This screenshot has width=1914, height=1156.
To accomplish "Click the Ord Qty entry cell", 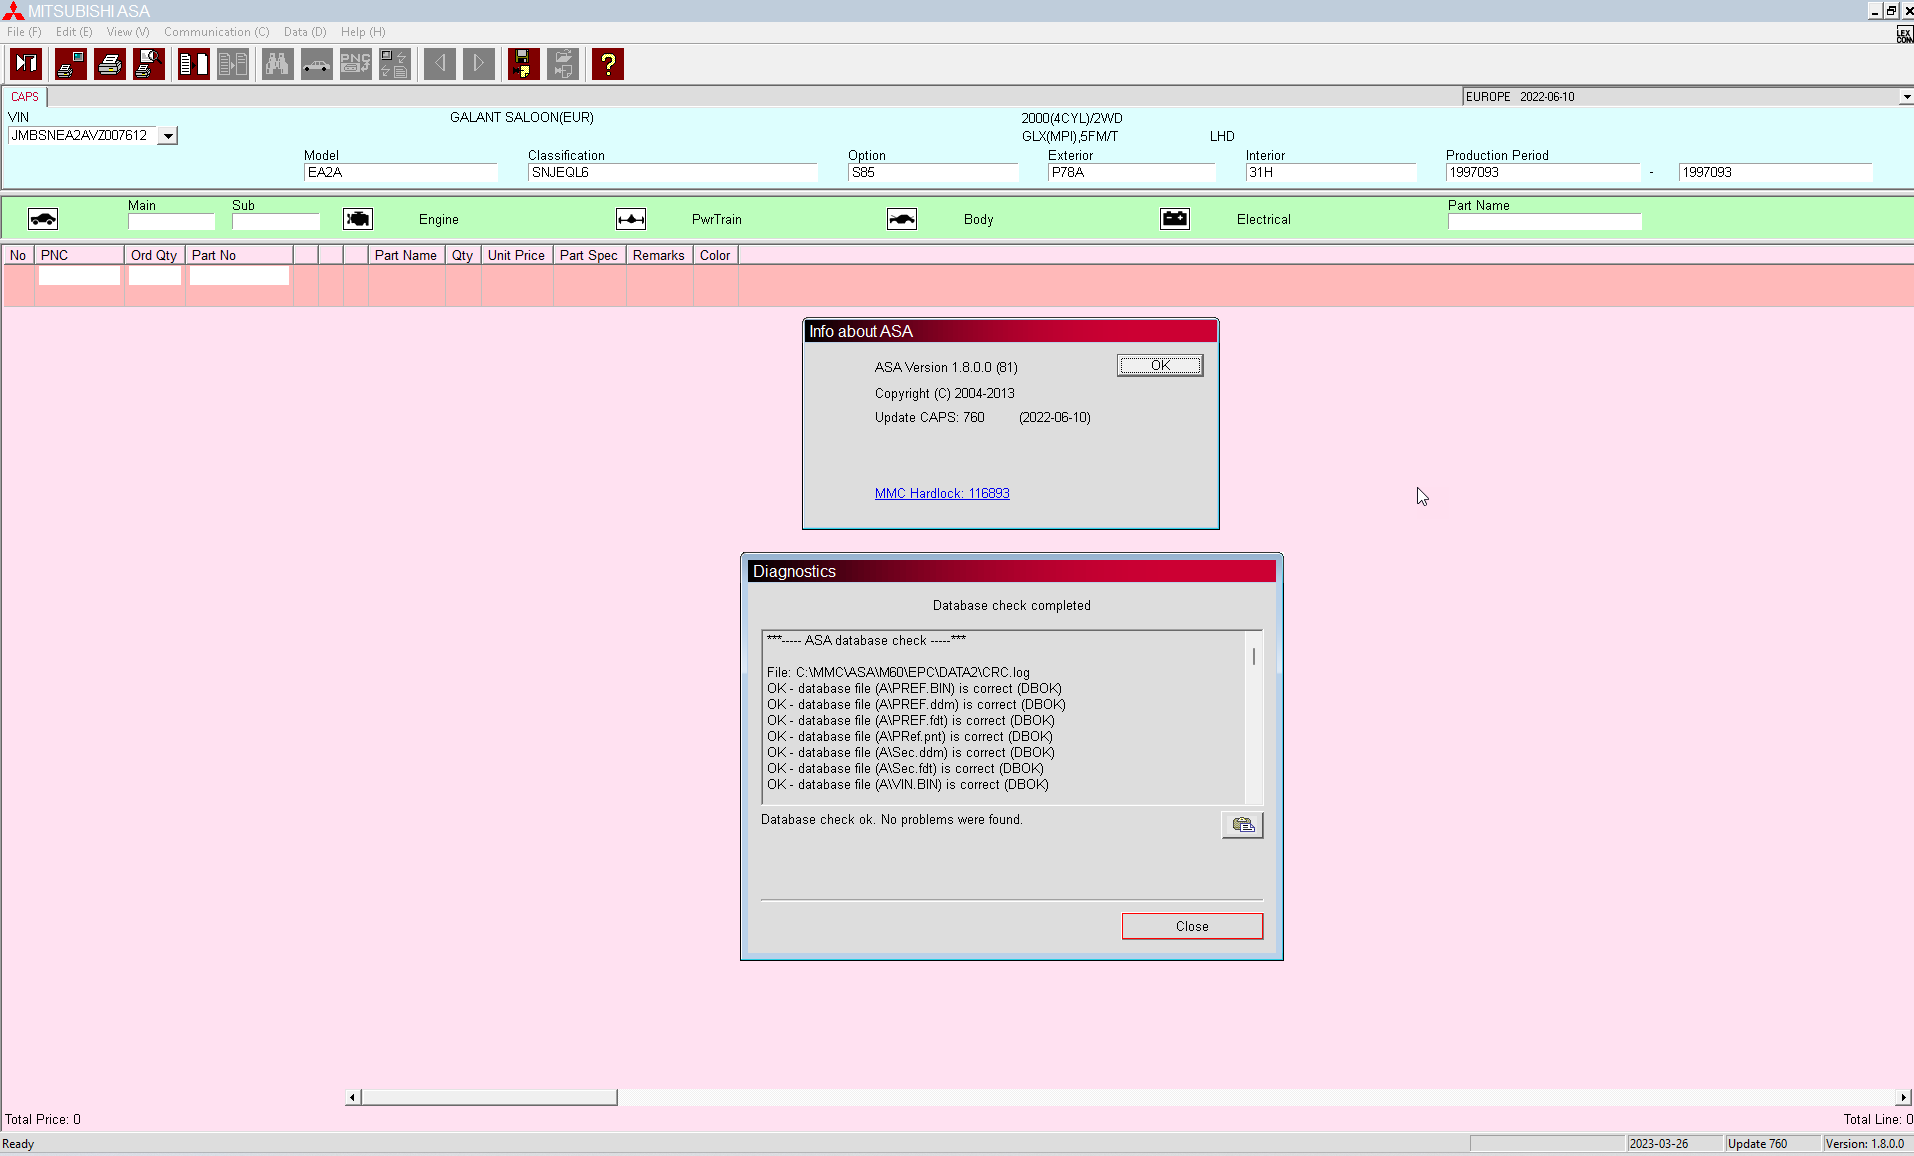I will (155, 275).
